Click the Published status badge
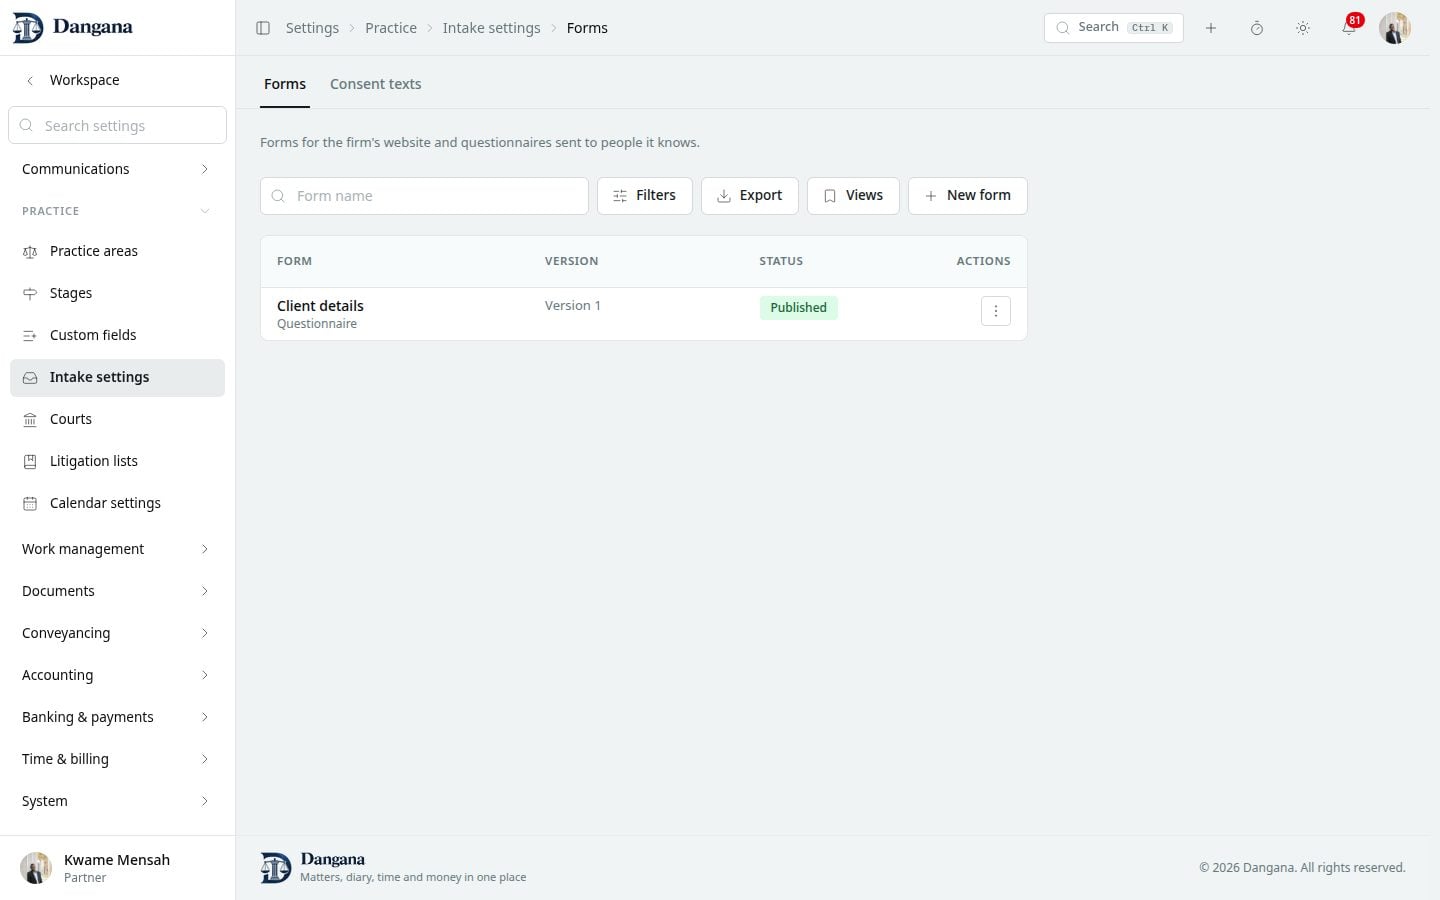1440x900 pixels. 798,308
